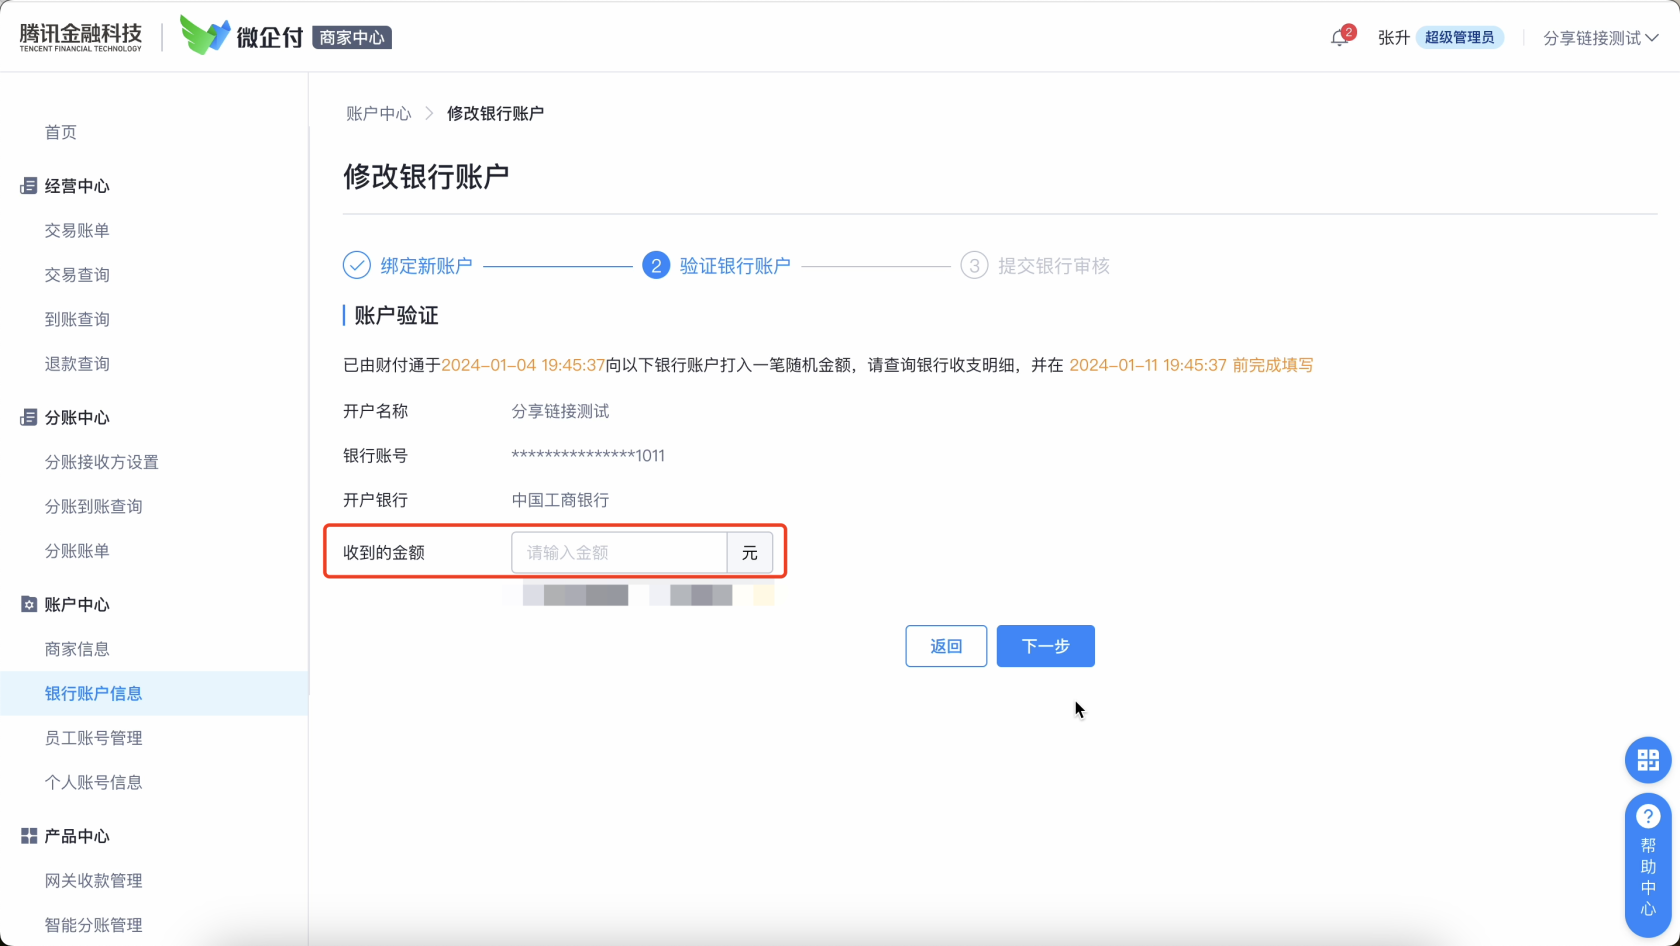Open the 帮助中心 help button
This screenshot has height=946, width=1680.
point(1648,865)
